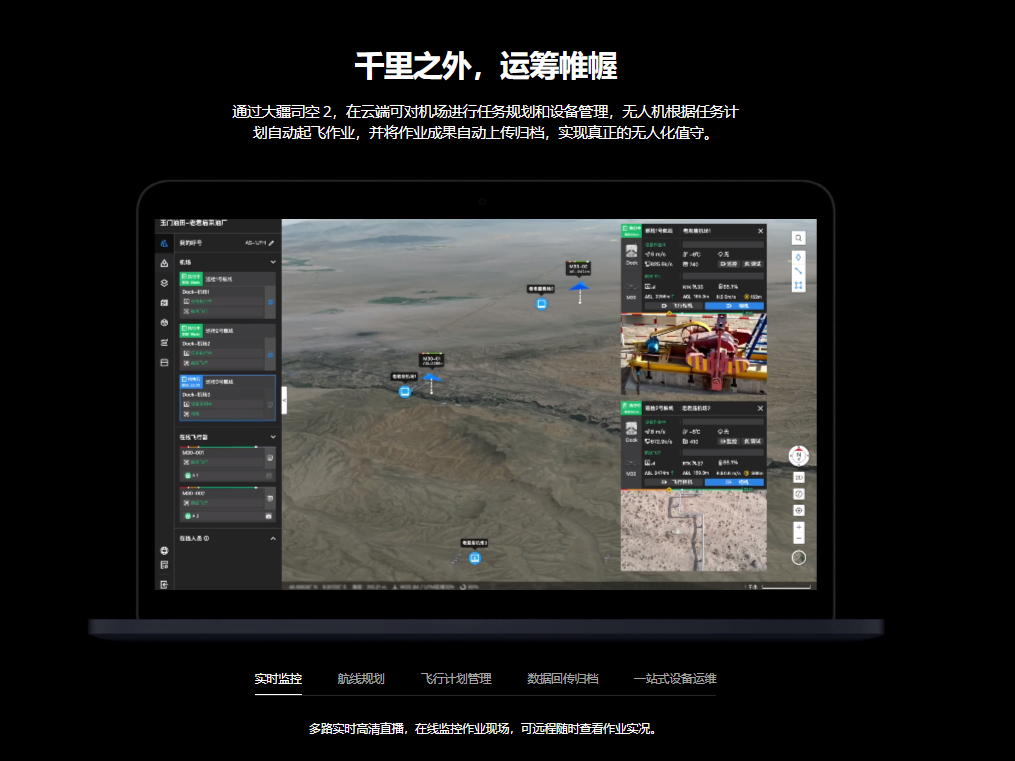Image resolution: width=1015 pixels, height=761 pixels.
Task: Click the pencil edit icon beside callsign
Action: pos(271,242)
